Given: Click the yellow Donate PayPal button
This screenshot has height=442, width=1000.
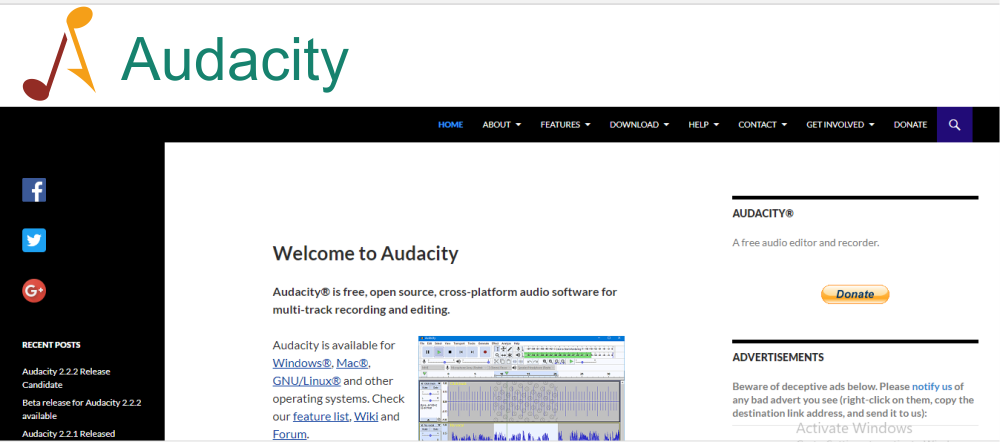Looking at the screenshot, I should tap(855, 294).
